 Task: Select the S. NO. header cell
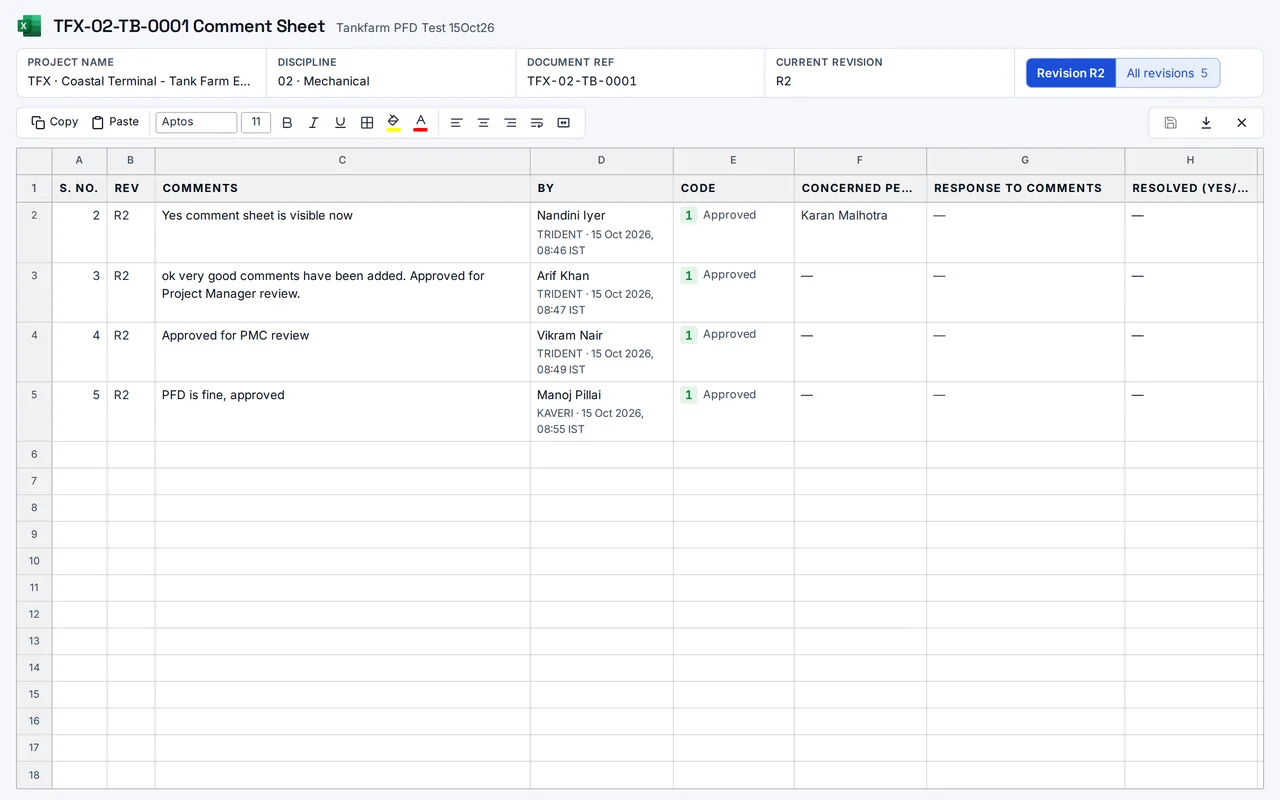pyautogui.click(x=79, y=188)
